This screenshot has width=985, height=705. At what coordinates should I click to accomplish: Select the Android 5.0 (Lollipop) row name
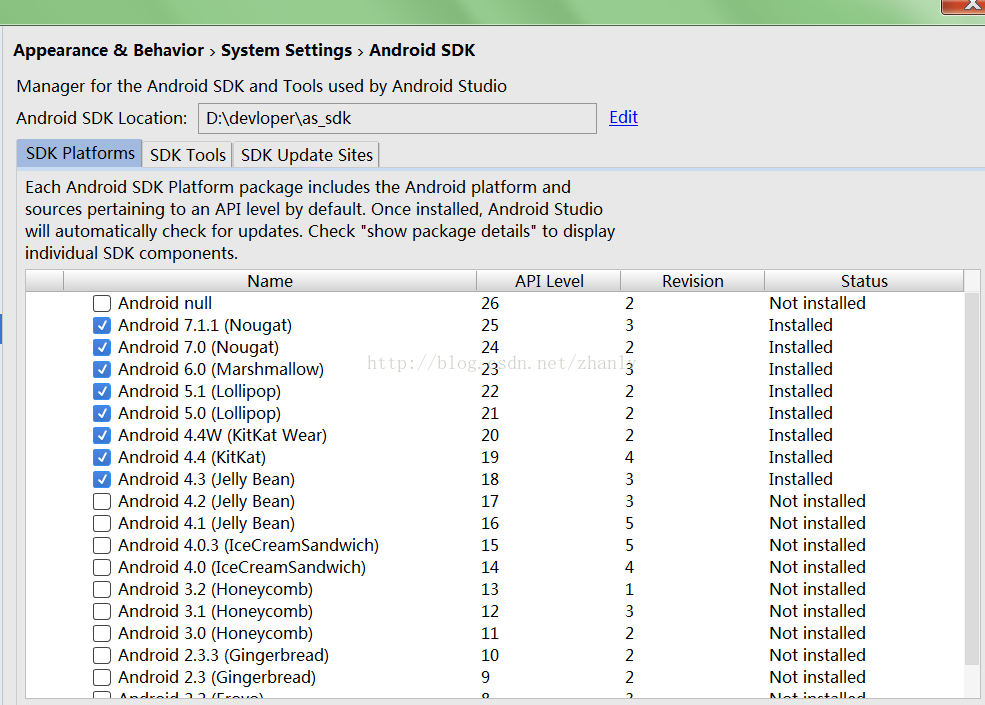tap(199, 413)
